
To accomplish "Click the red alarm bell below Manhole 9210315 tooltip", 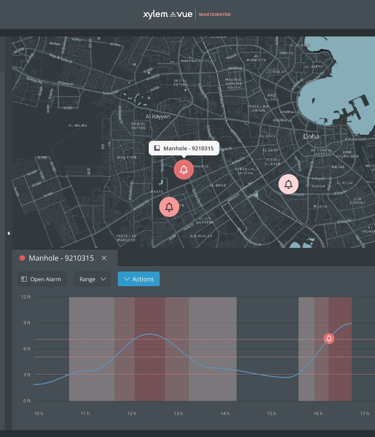I will click(x=184, y=170).
